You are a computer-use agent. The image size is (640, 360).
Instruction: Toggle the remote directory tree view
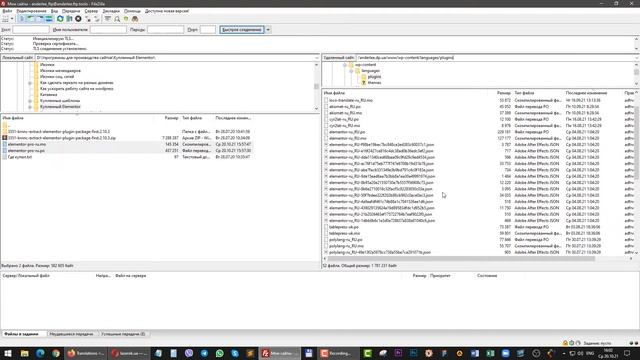click(40, 19)
